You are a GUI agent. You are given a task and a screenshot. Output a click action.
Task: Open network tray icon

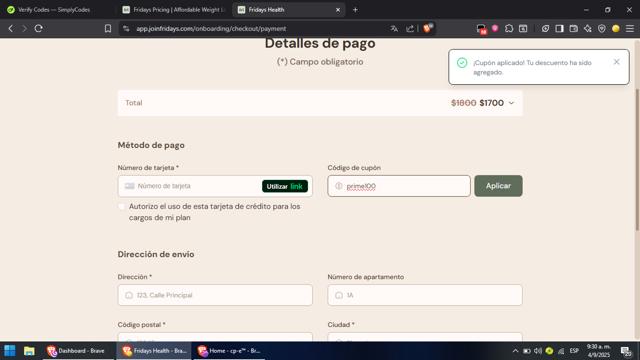tap(561, 351)
